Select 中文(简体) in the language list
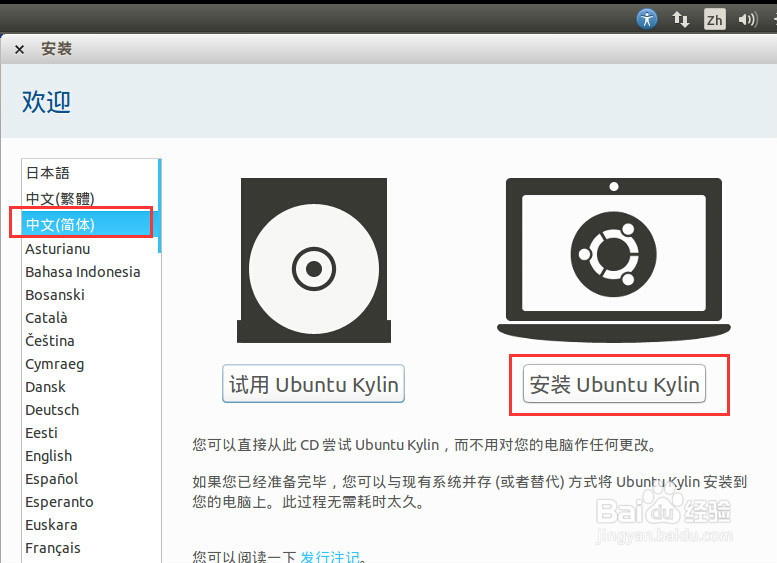The width and height of the screenshot is (777, 563). pos(90,225)
